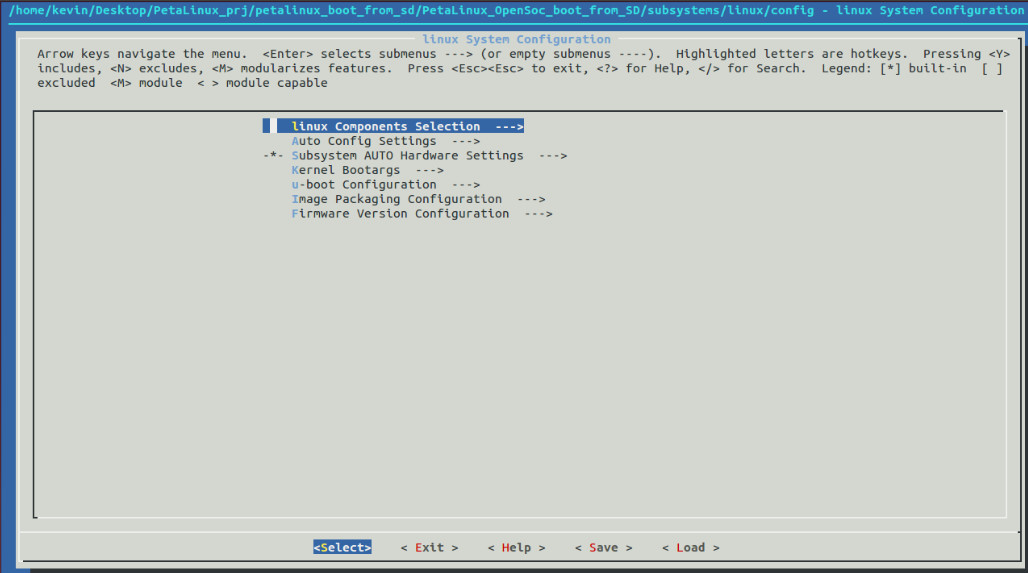The image size is (1028, 573).
Task: Open Auto Config Settings submenu
Action: (386, 141)
